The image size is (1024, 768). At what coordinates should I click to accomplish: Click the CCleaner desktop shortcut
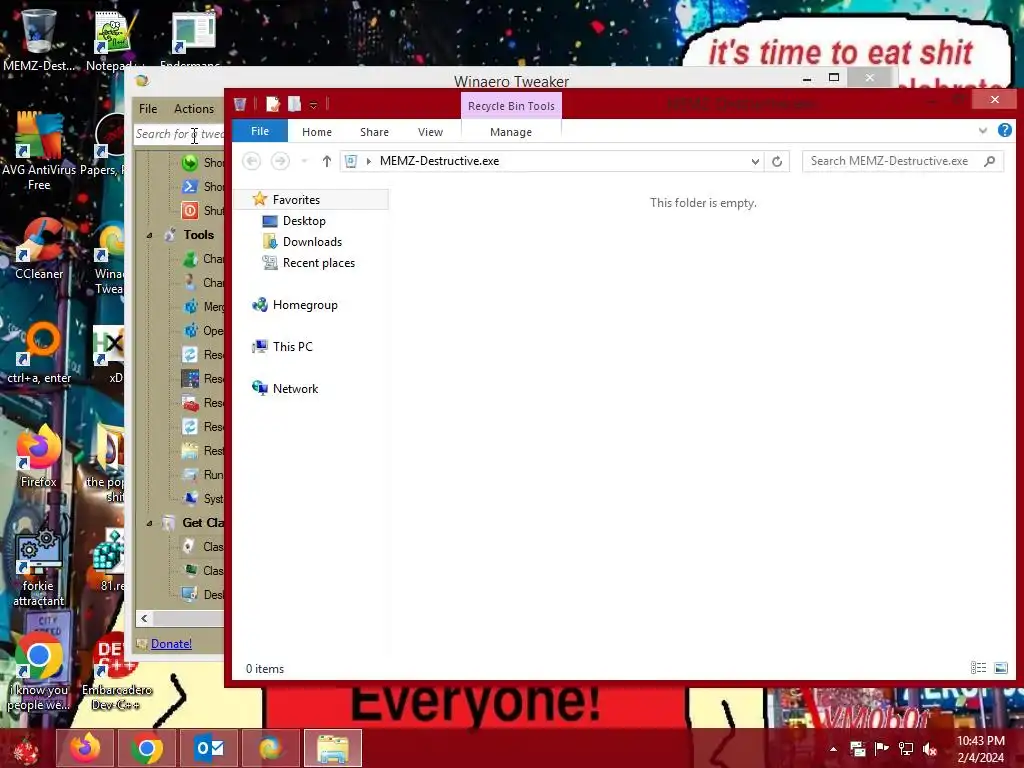pyautogui.click(x=39, y=248)
